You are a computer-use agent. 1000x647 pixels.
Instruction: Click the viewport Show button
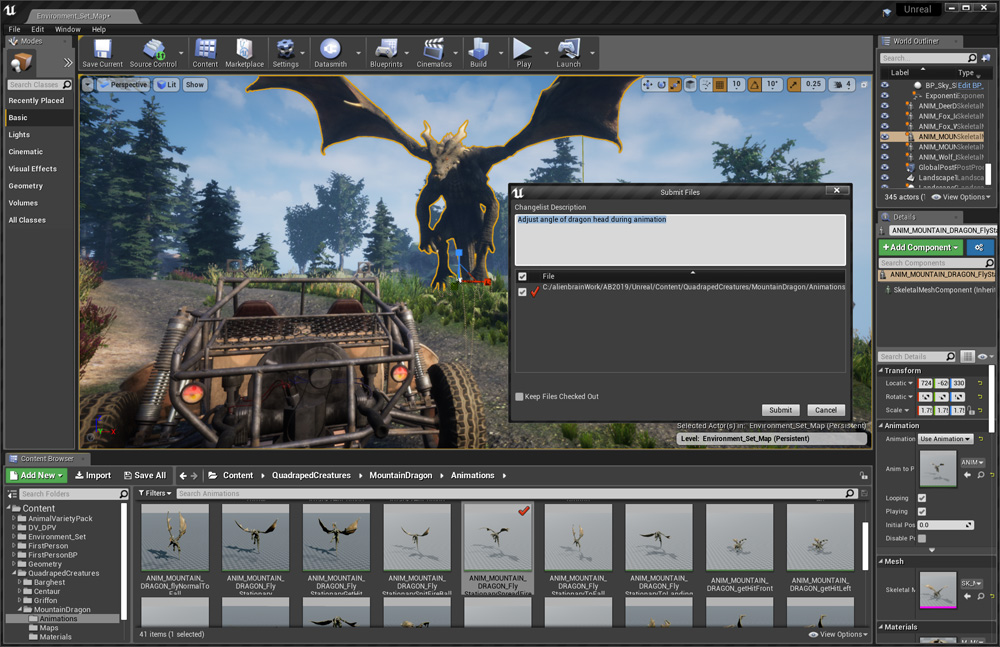point(195,84)
